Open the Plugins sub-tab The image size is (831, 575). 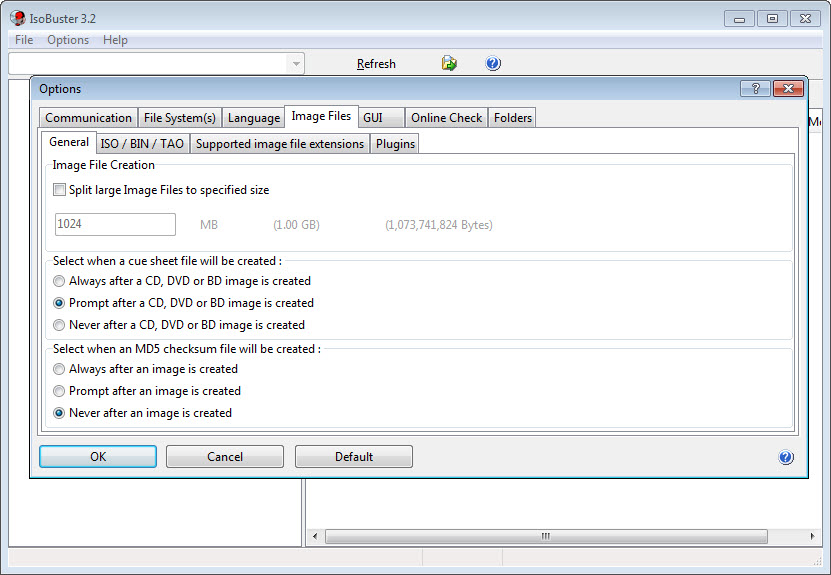(x=395, y=144)
